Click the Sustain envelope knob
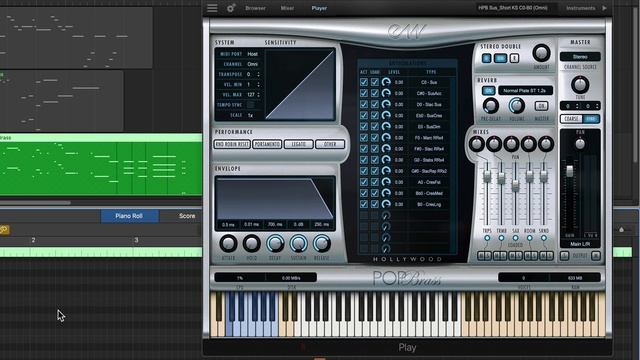Screen dimensions: 640x360 tap(298, 243)
